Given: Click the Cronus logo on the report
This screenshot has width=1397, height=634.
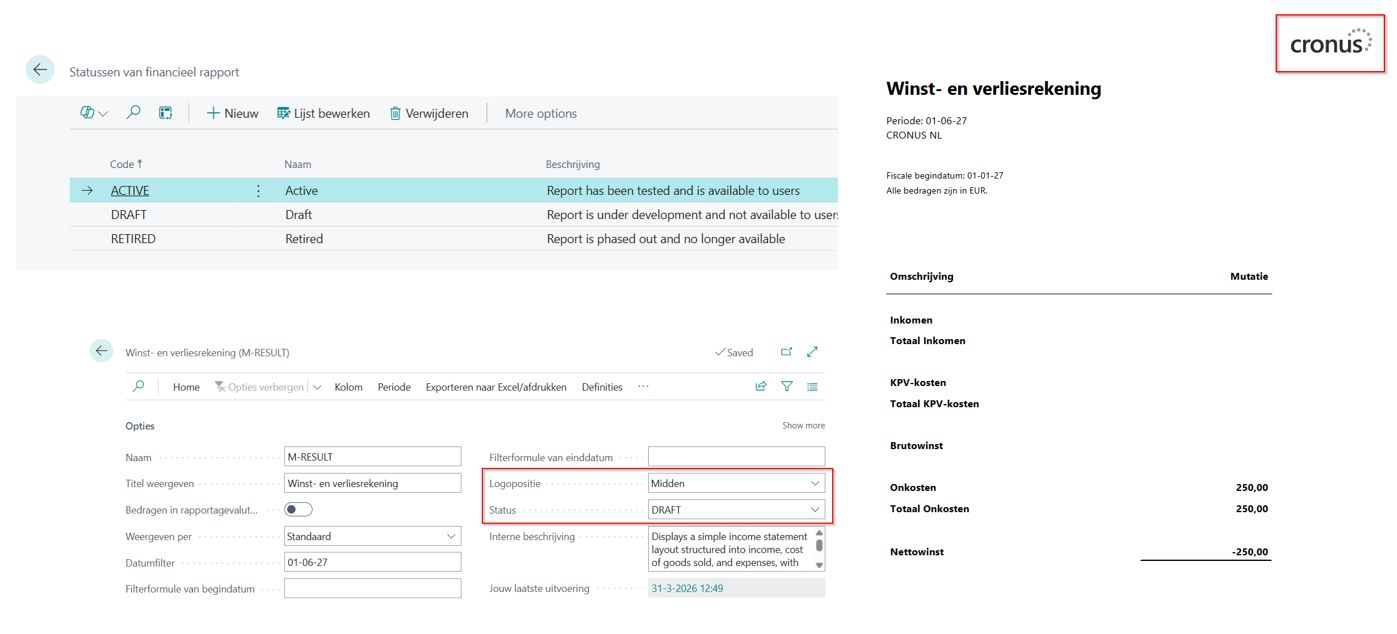Looking at the screenshot, I should pyautogui.click(x=1330, y=43).
